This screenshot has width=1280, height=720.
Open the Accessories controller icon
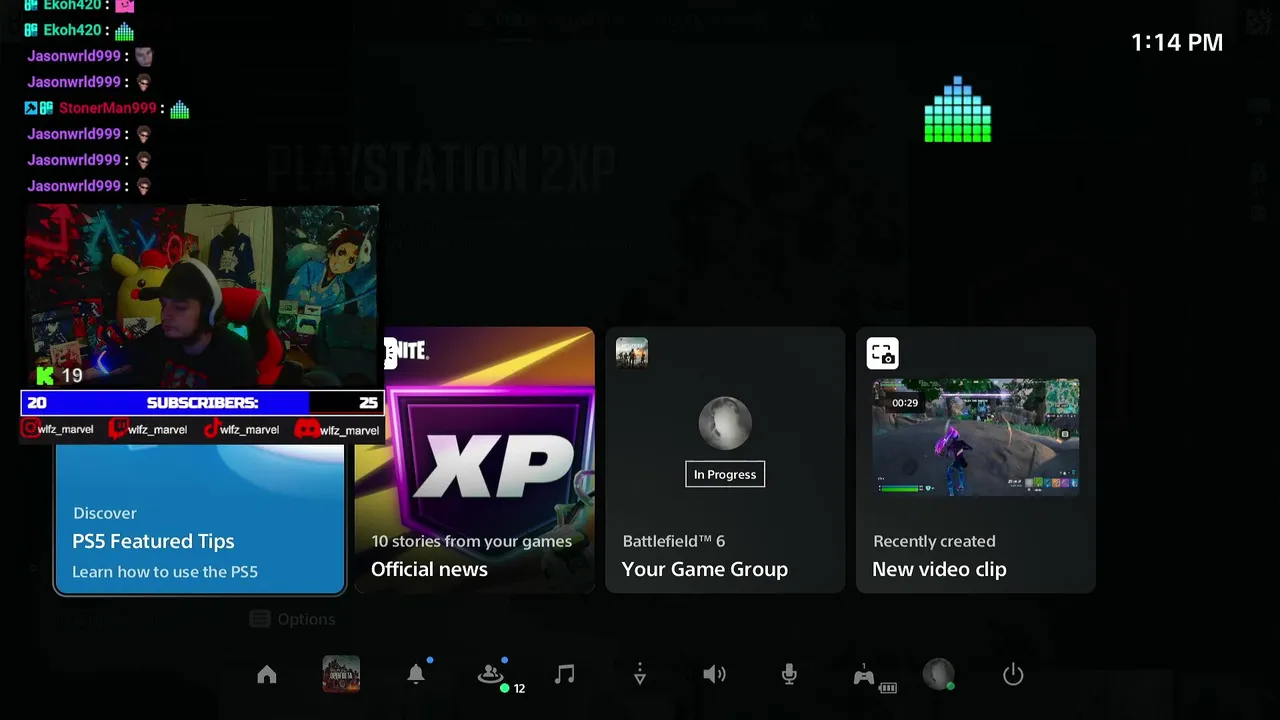click(x=864, y=676)
